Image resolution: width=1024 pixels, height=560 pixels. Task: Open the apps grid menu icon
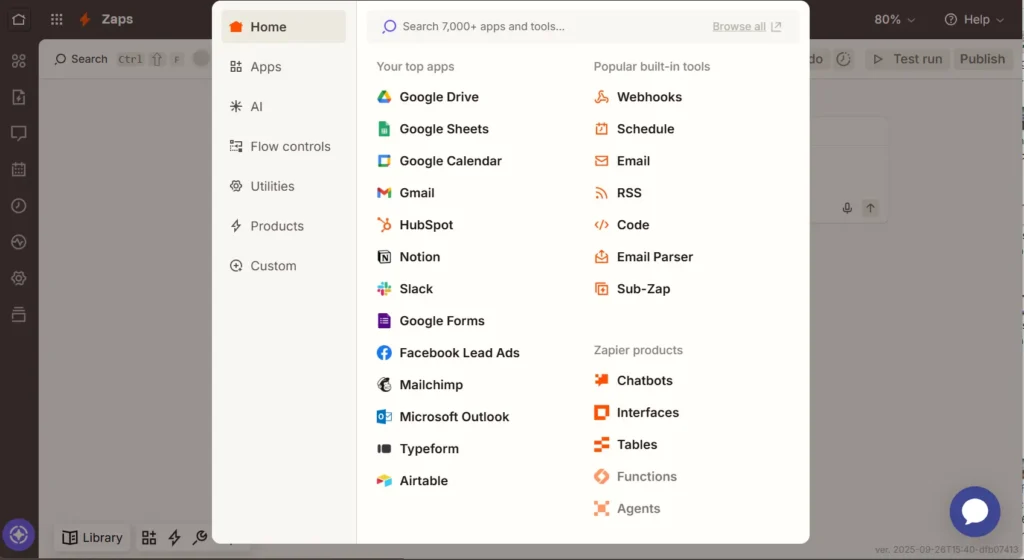click(57, 19)
